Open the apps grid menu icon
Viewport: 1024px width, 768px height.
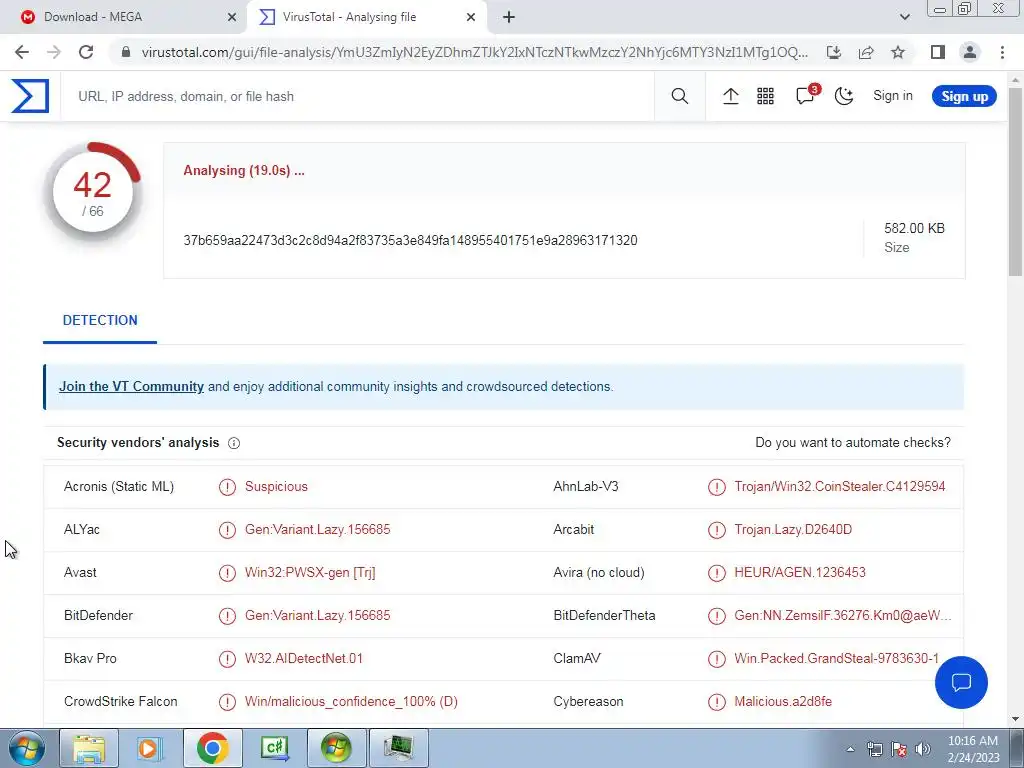[765, 96]
